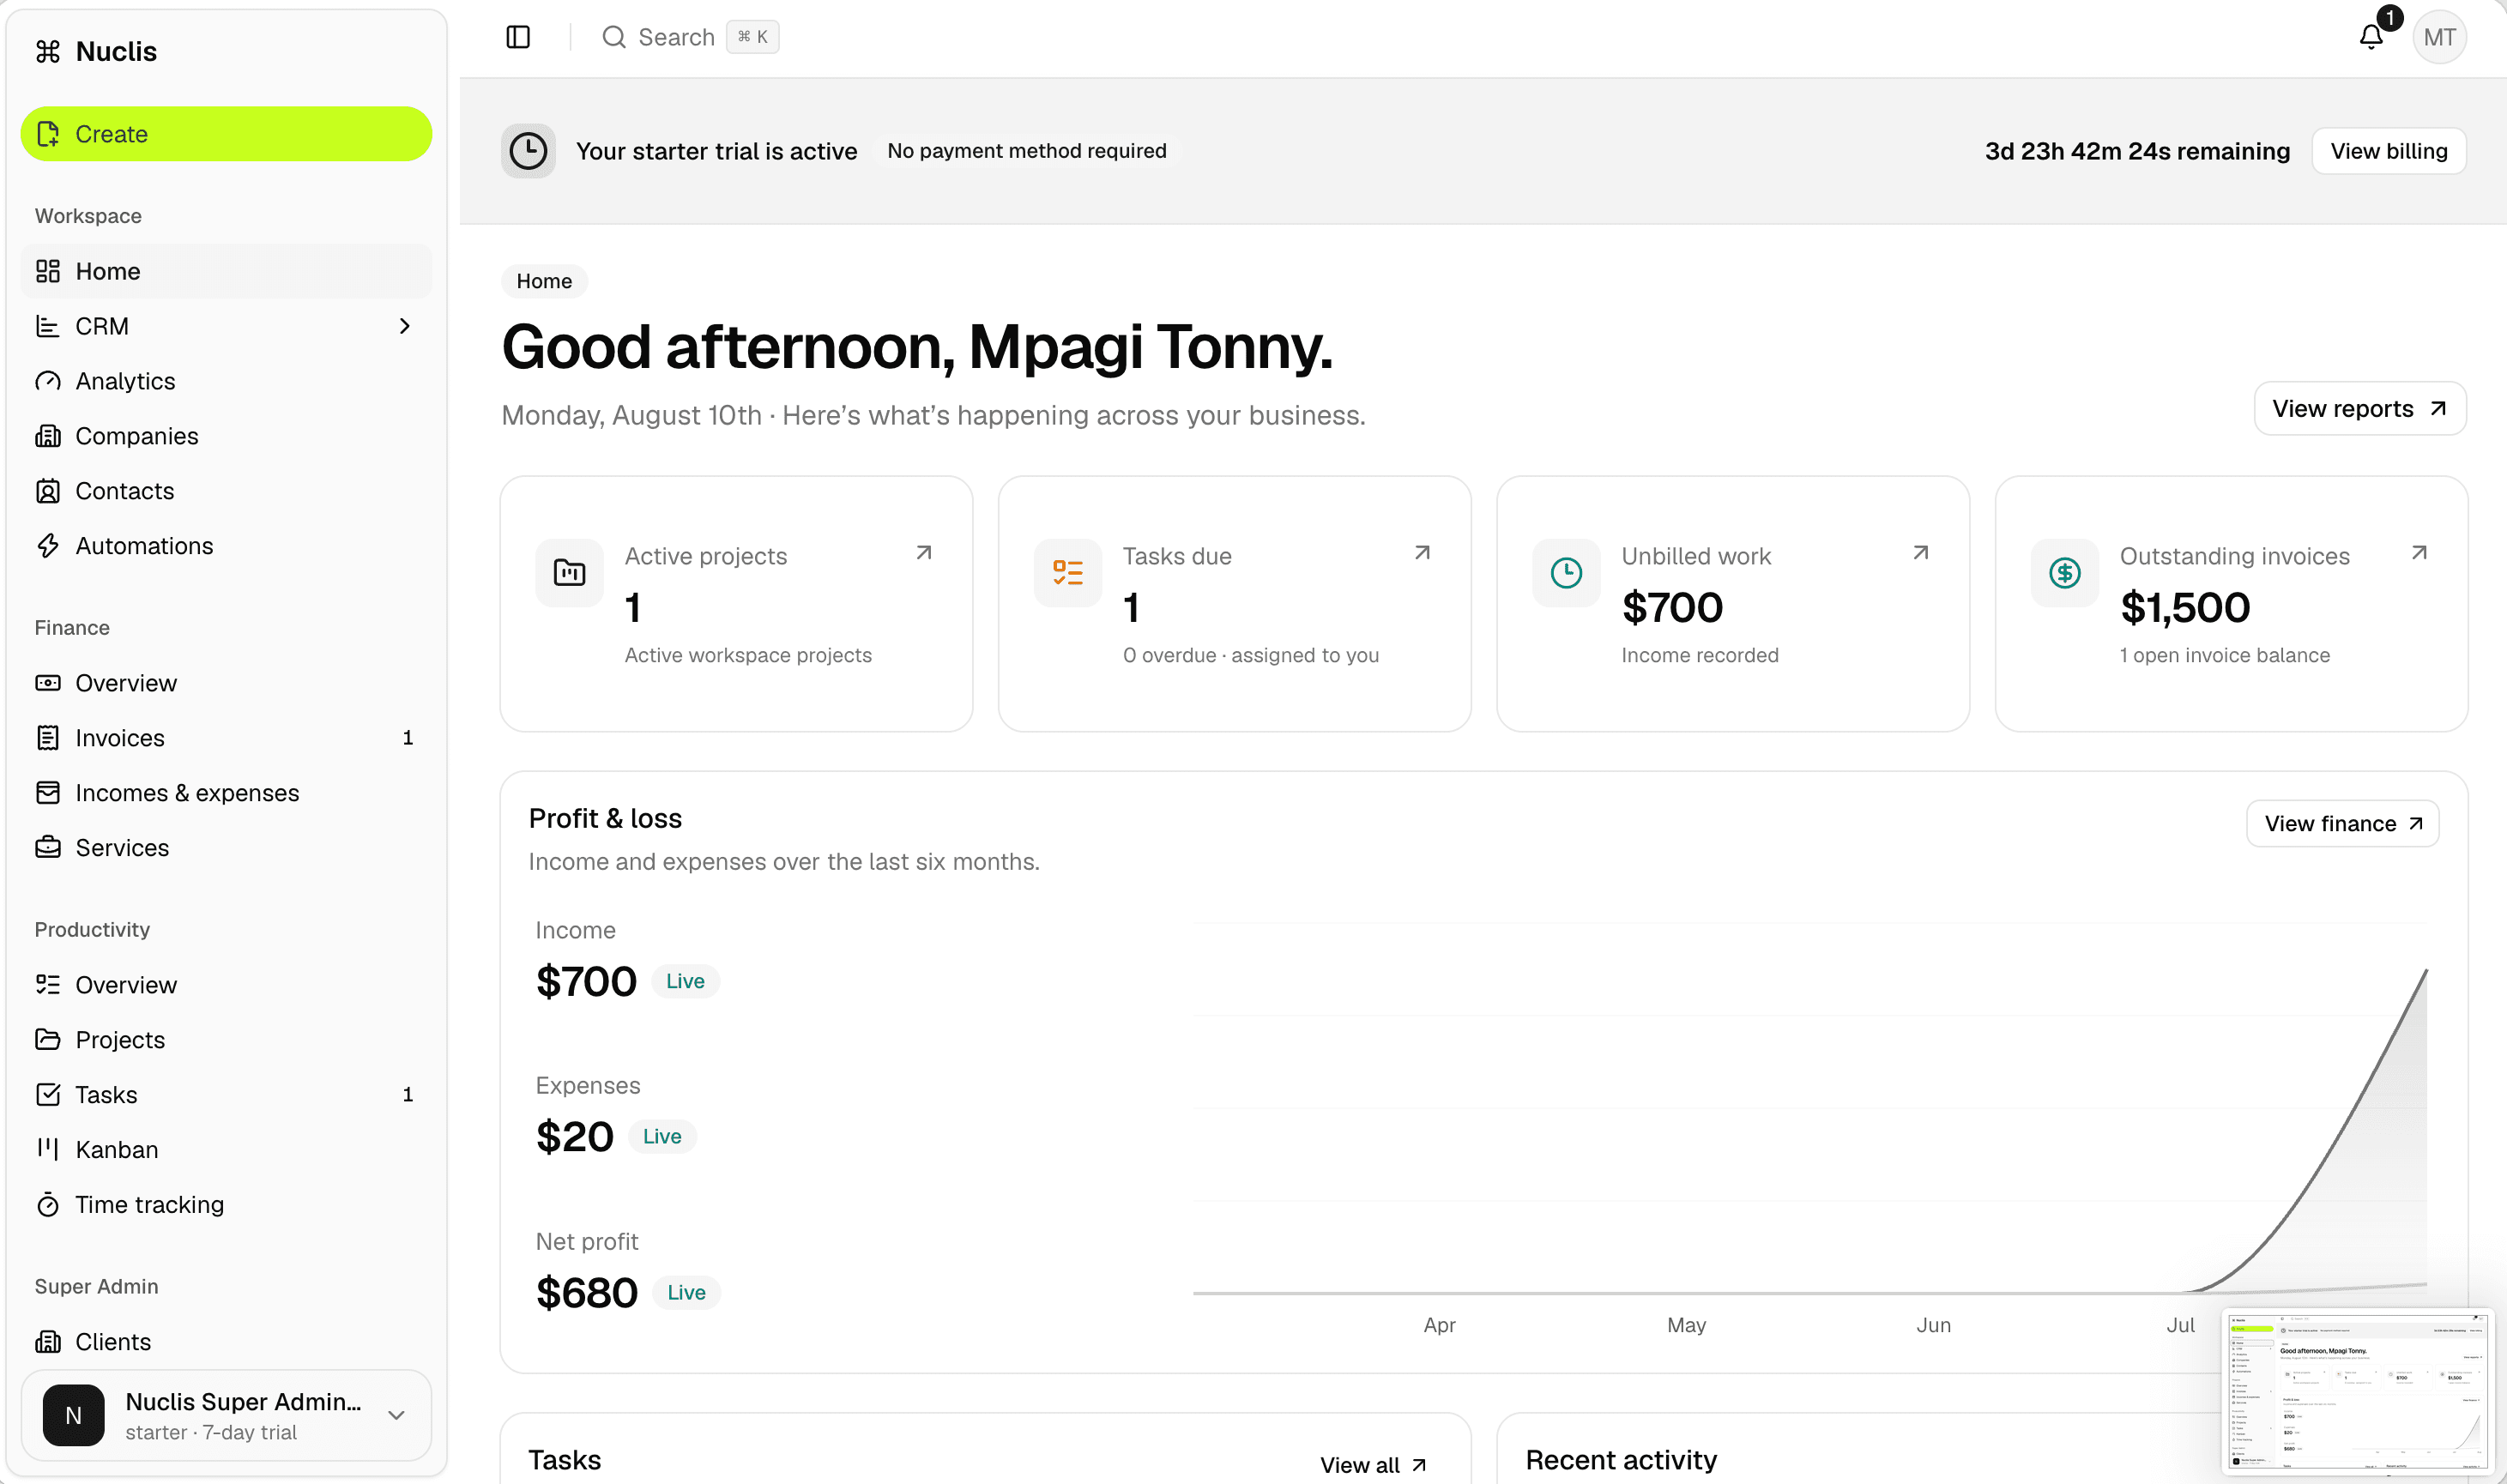Click the Clients building icon

pyautogui.click(x=48, y=1341)
